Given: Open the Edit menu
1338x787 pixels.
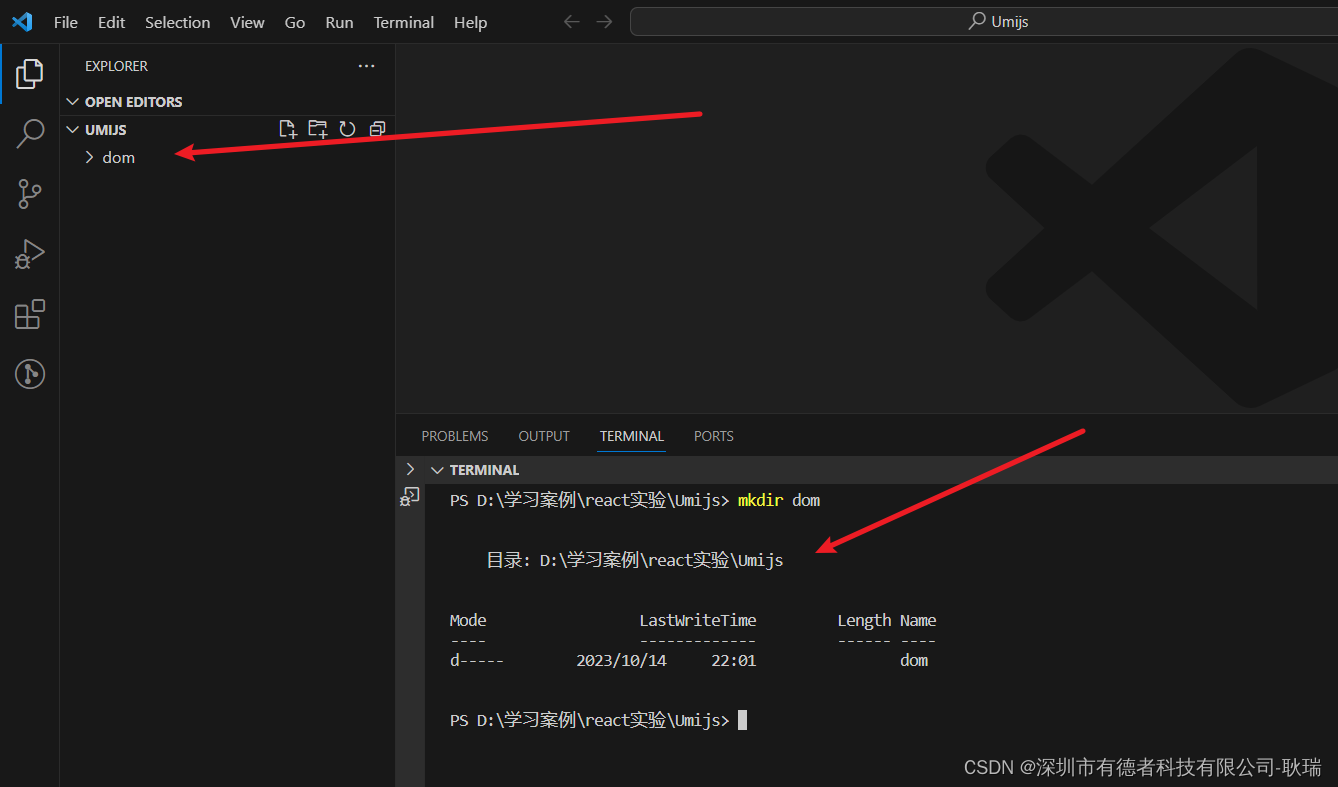Looking at the screenshot, I should 112,22.
